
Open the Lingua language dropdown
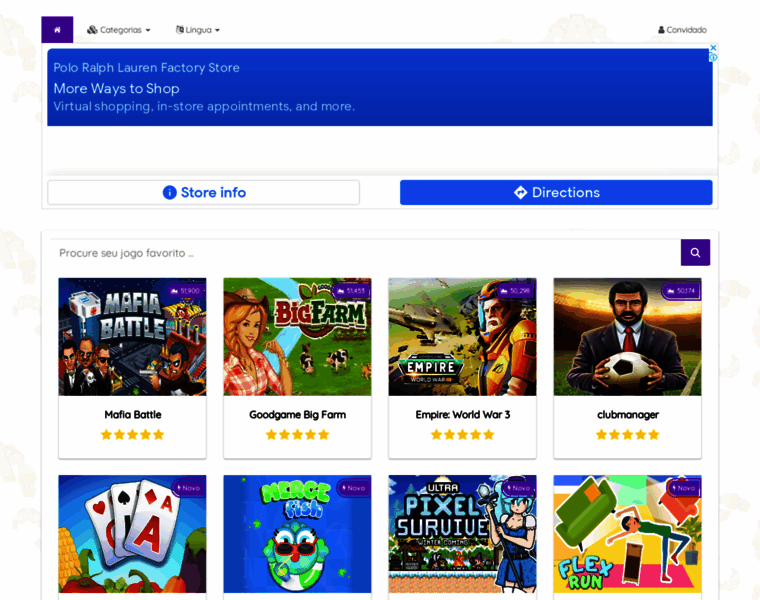pos(198,30)
